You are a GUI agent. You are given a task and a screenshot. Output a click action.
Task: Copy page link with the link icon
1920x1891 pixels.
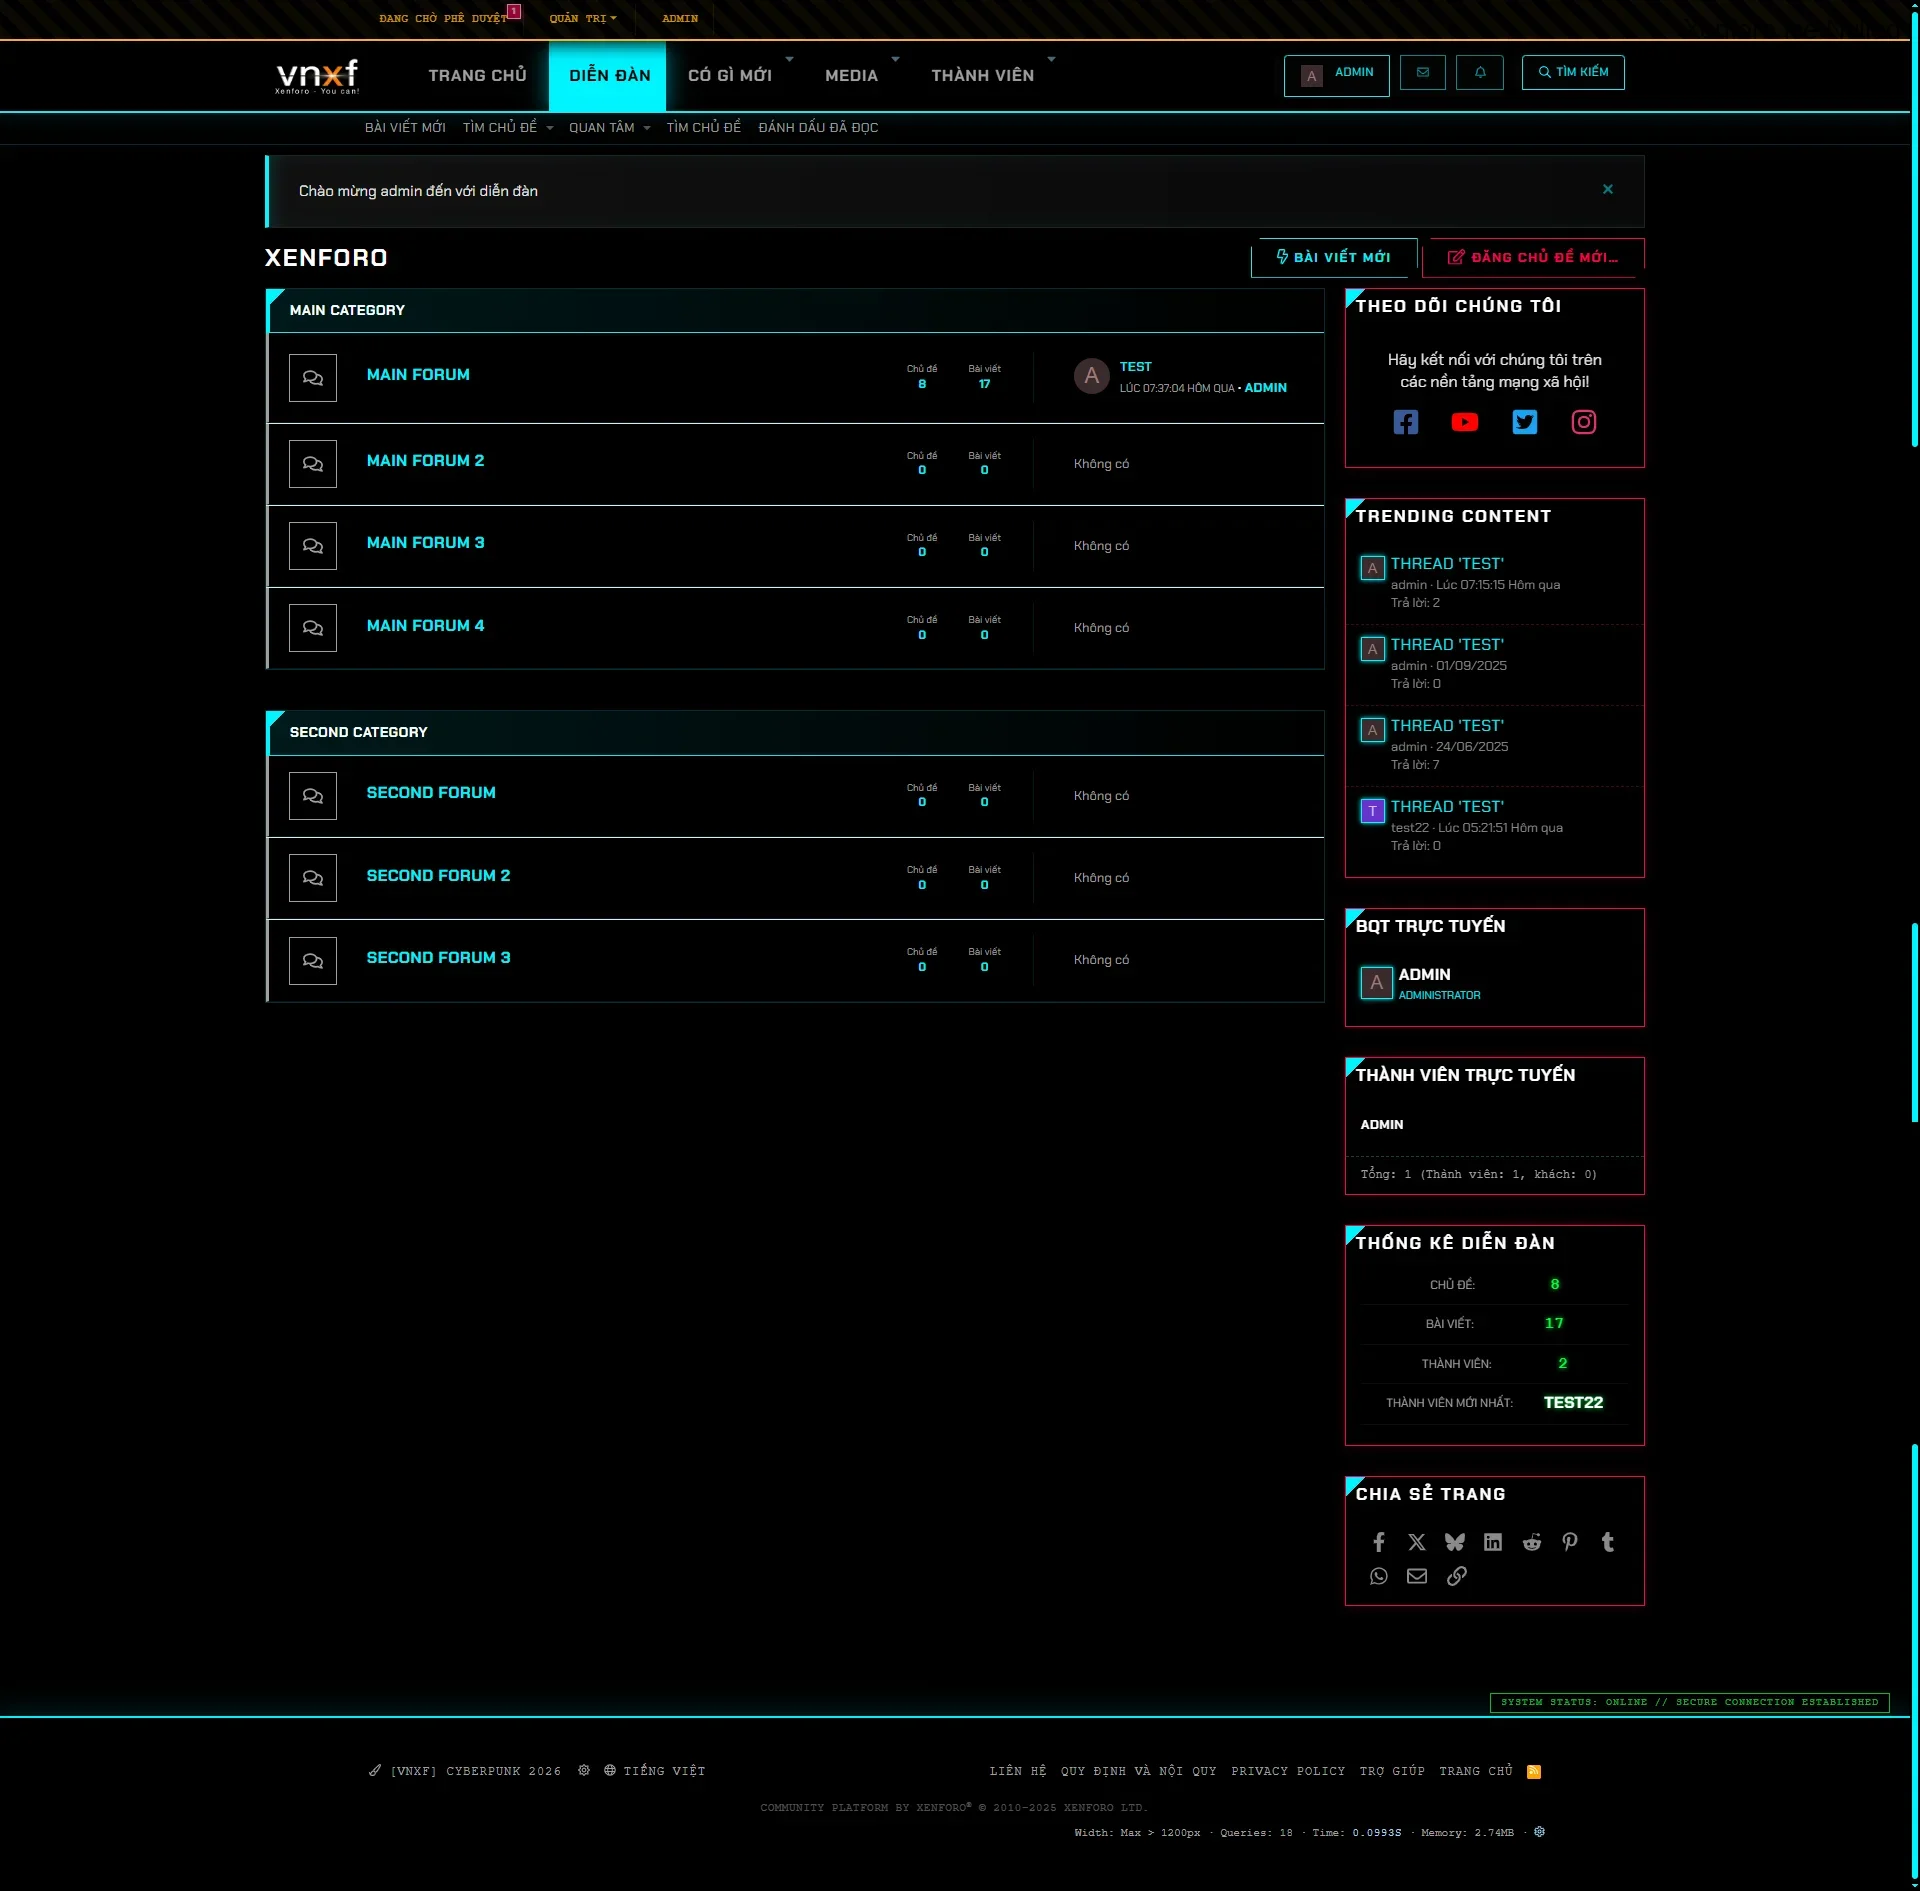pyautogui.click(x=1457, y=1577)
